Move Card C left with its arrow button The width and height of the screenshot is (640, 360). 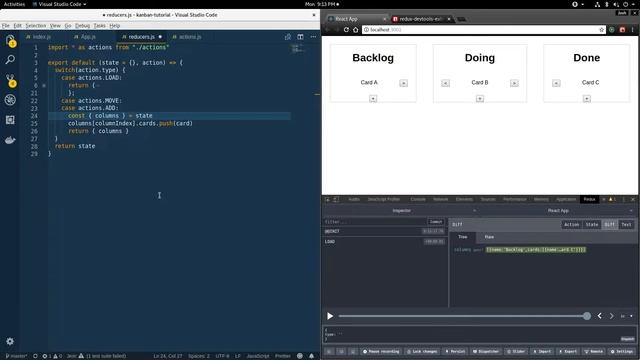[x=556, y=83]
